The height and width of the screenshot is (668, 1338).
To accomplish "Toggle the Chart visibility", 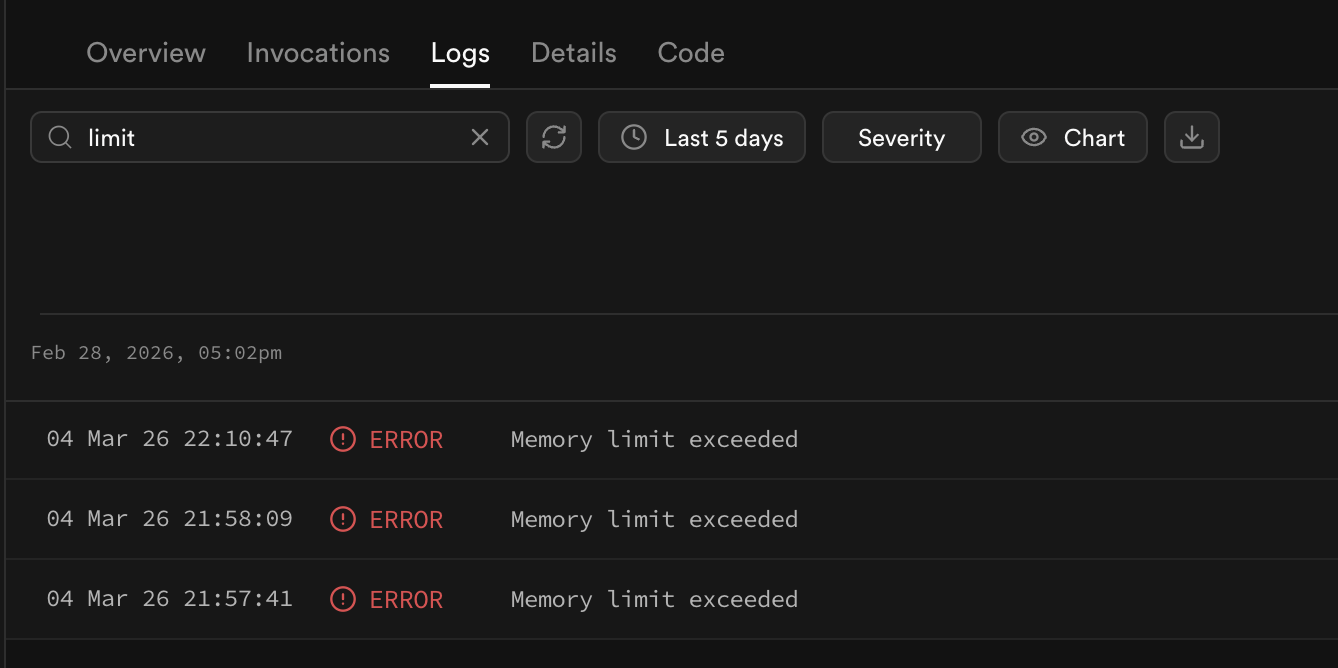I will [1073, 138].
